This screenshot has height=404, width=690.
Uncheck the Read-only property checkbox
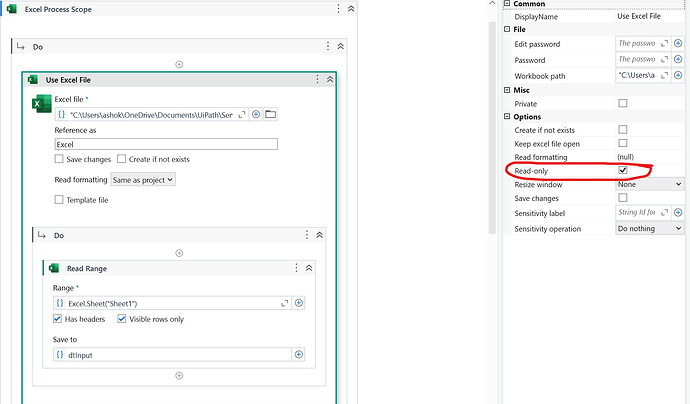(623, 170)
